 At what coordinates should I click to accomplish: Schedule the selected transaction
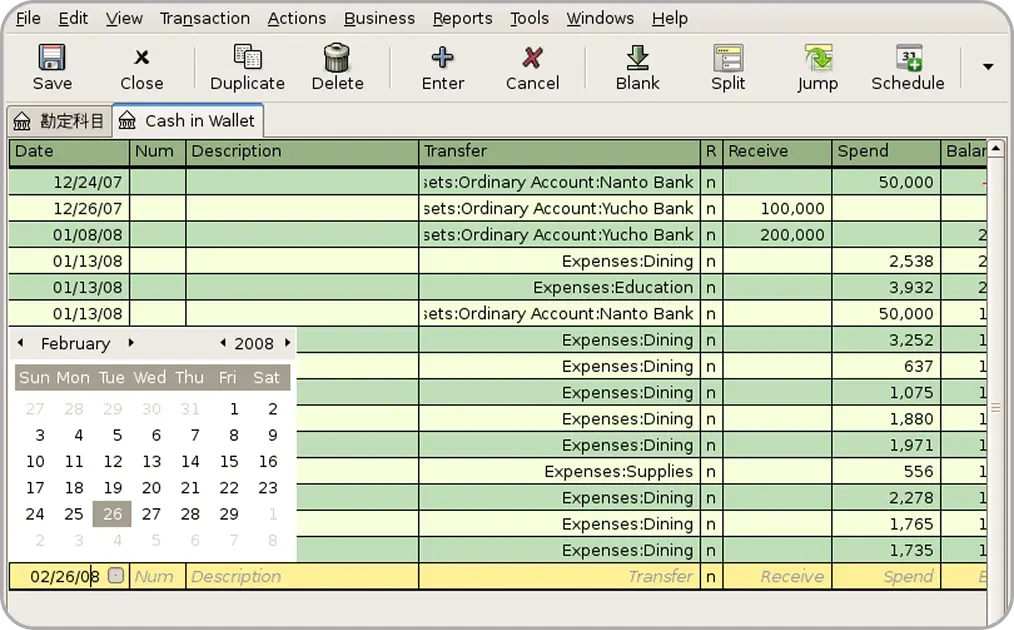pos(906,66)
